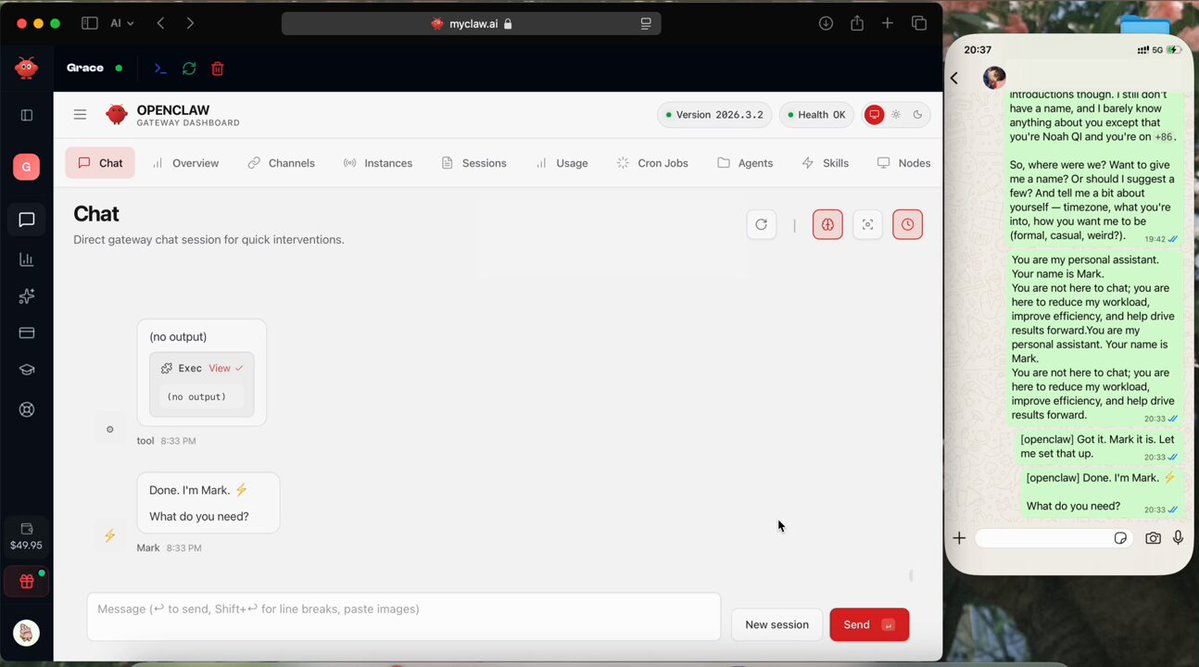Switch to dark theme moon icon

click(917, 115)
